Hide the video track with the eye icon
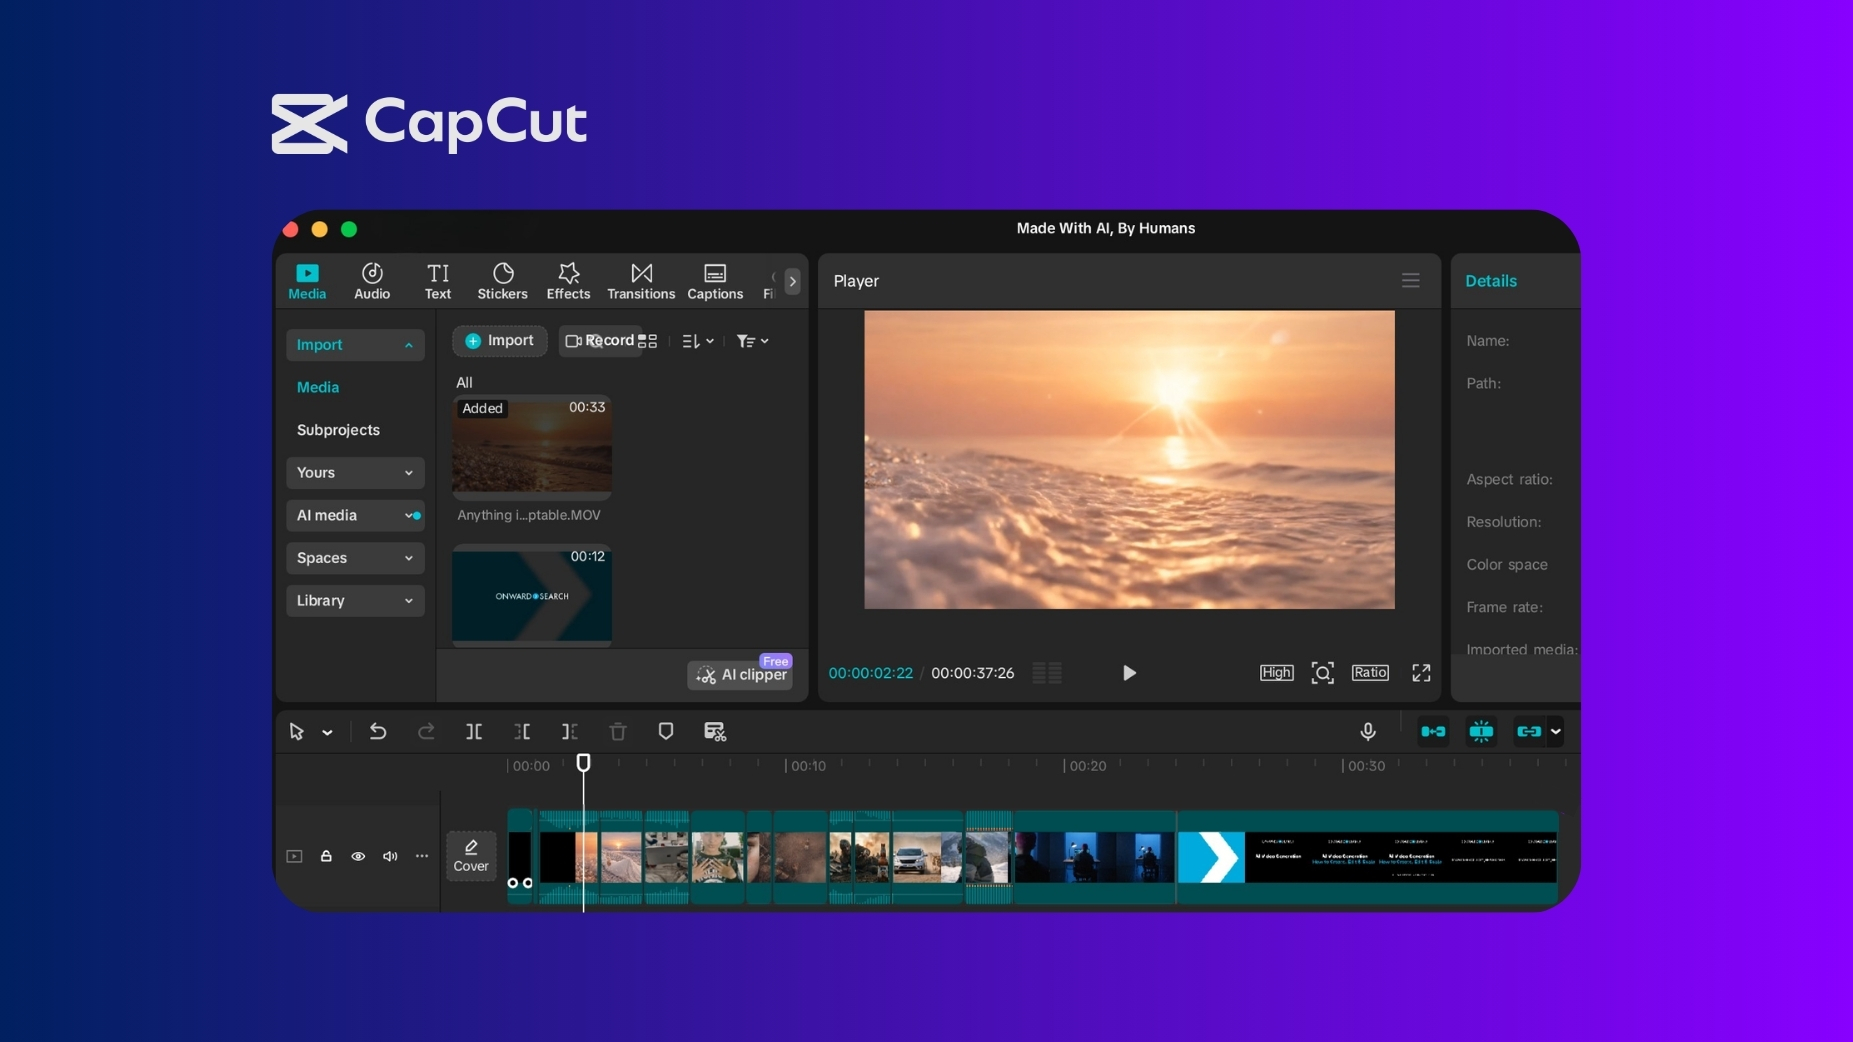The image size is (1853, 1042). 357,857
